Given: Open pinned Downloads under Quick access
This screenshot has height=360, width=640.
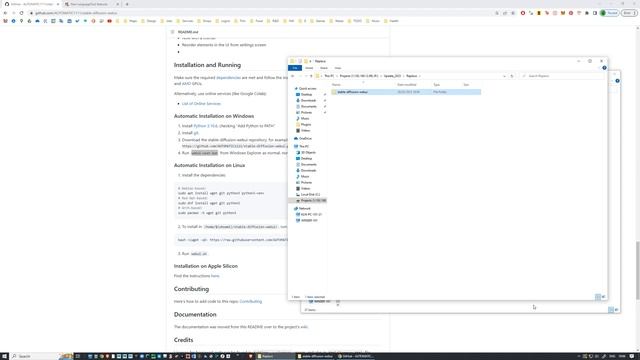Looking at the screenshot, I should point(308,100).
